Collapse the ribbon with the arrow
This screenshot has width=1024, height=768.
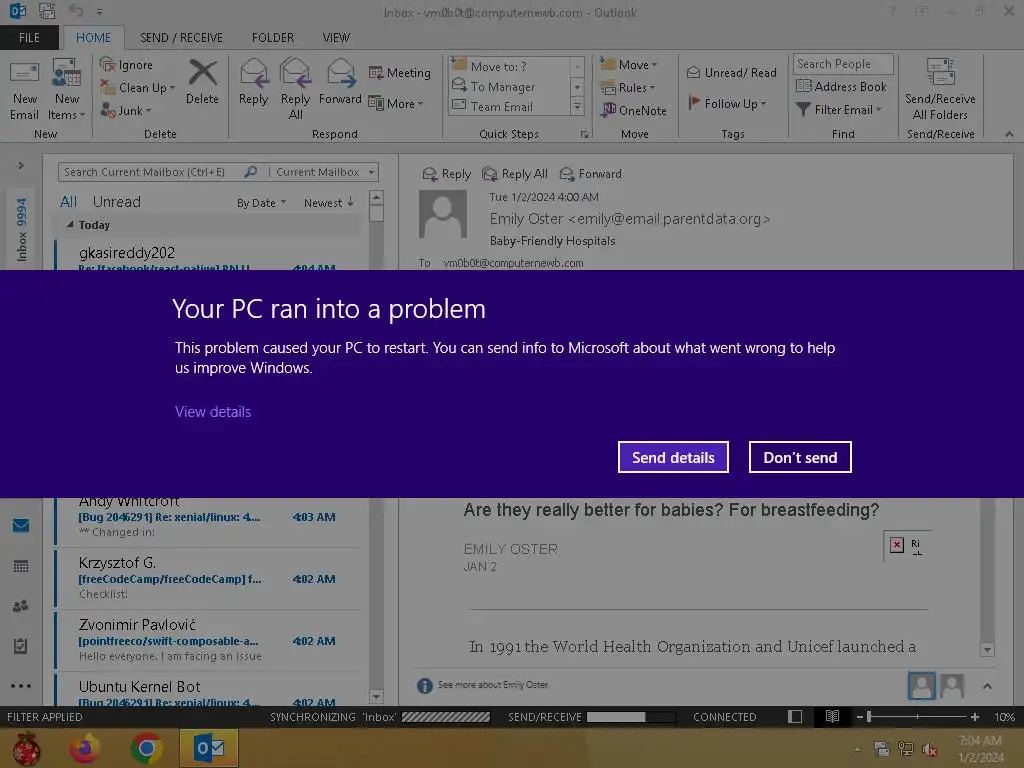[x=1009, y=134]
